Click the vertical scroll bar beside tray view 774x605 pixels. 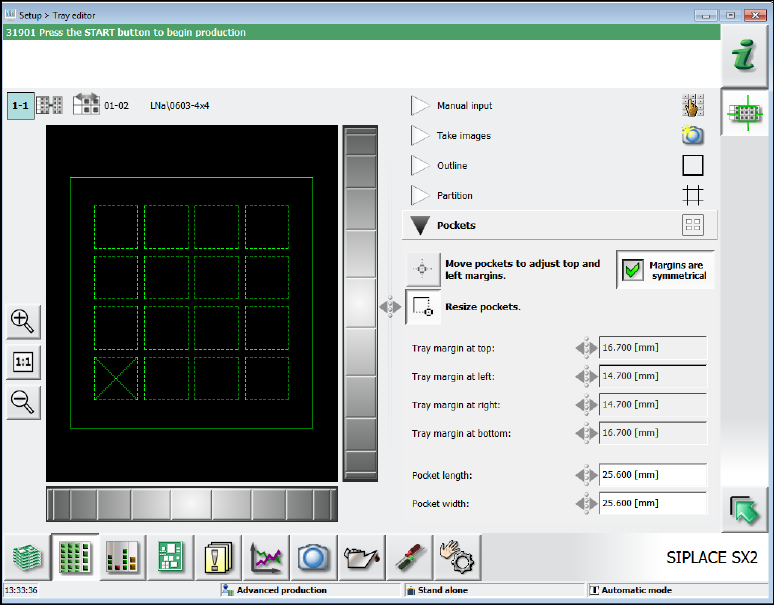(x=360, y=303)
